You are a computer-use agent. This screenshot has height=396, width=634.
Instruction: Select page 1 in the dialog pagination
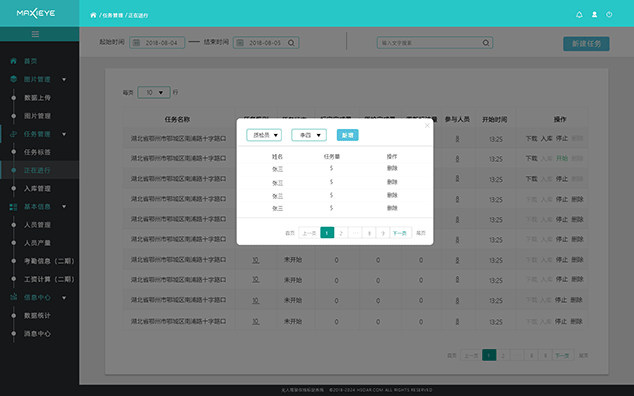pos(327,233)
